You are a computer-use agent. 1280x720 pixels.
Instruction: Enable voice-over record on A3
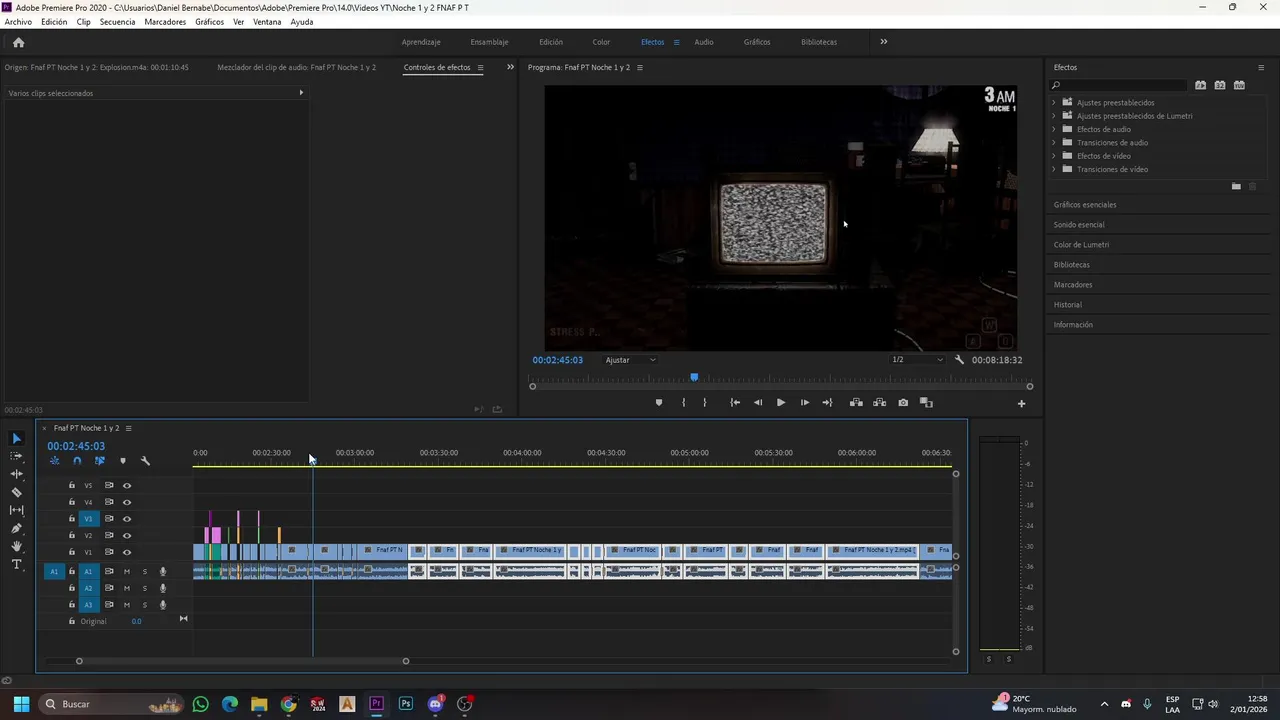[x=163, y=605]
